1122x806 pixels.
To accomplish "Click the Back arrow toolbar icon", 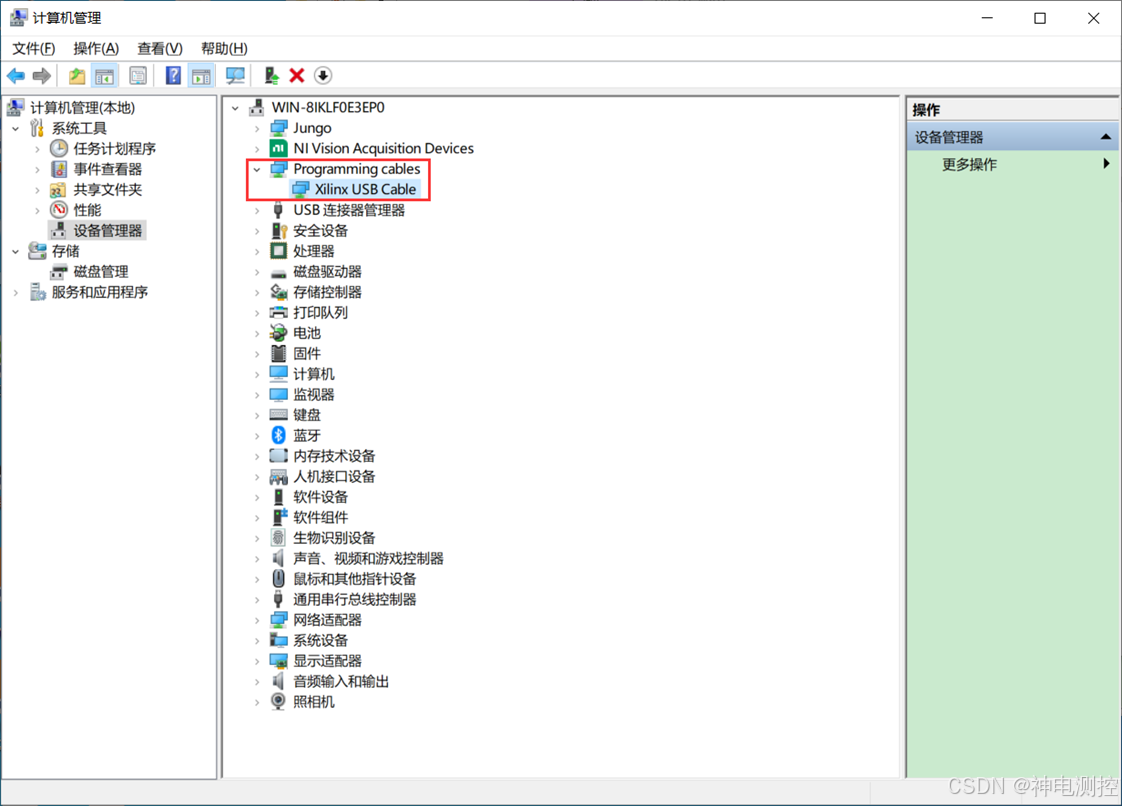I will click(16, 75).
